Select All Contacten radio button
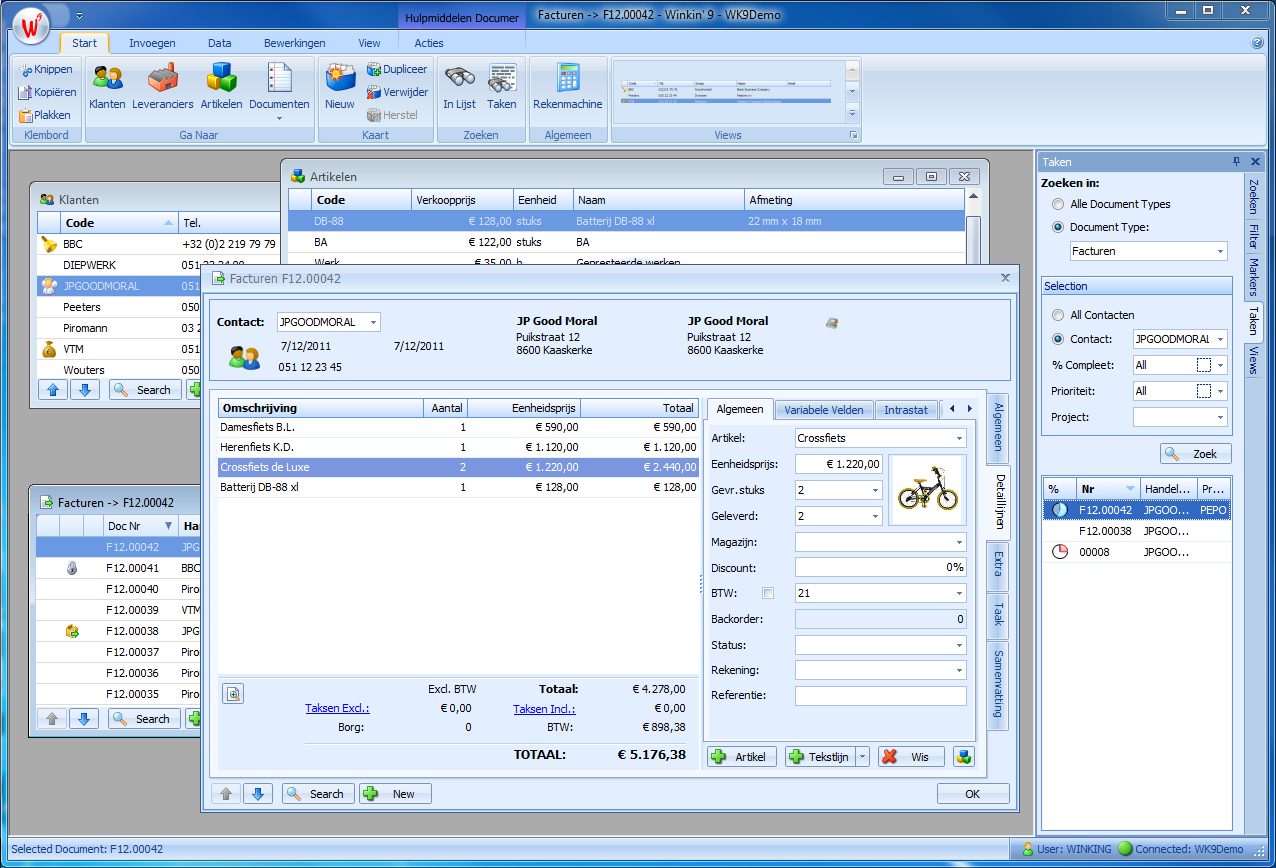The height and width of the screenshot is (868, 1276). pyautogui.click(x=1058, y=315)
